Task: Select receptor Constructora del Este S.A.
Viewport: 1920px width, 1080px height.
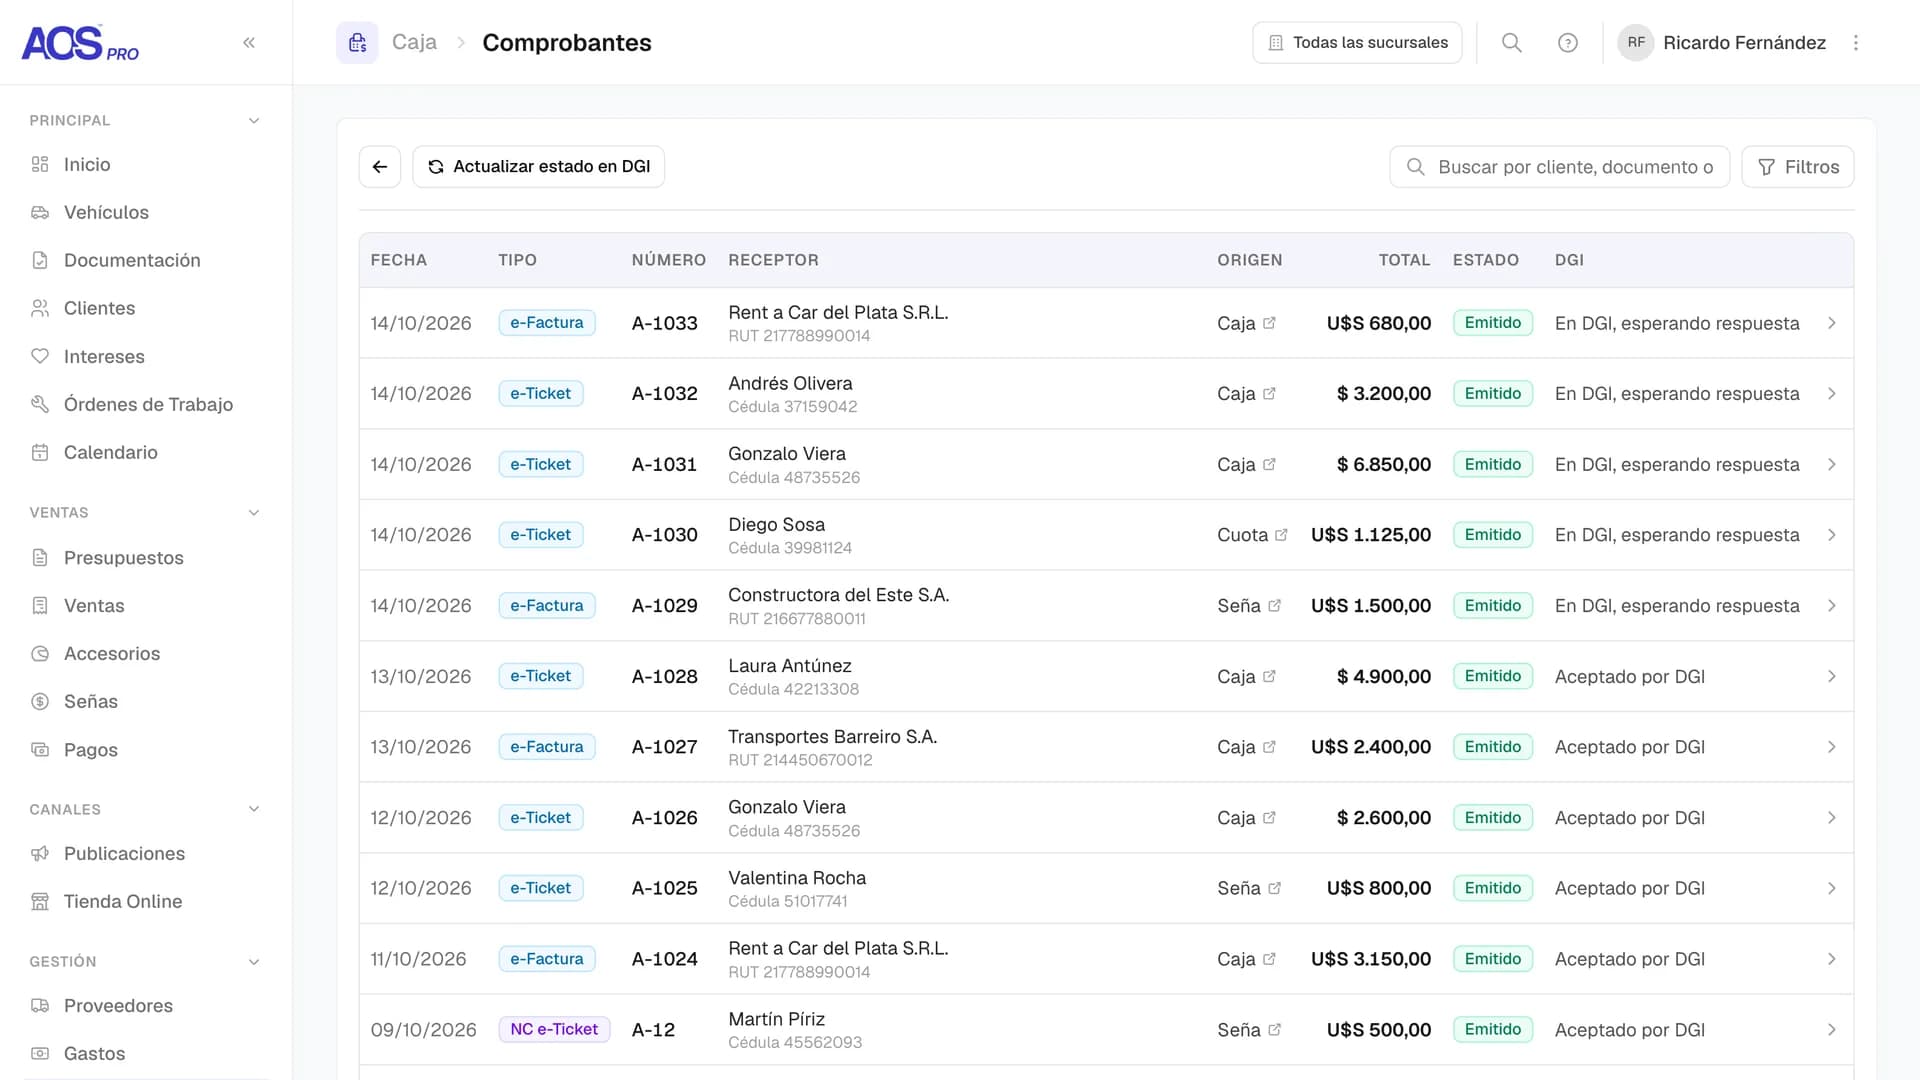Action: point(838,595)
